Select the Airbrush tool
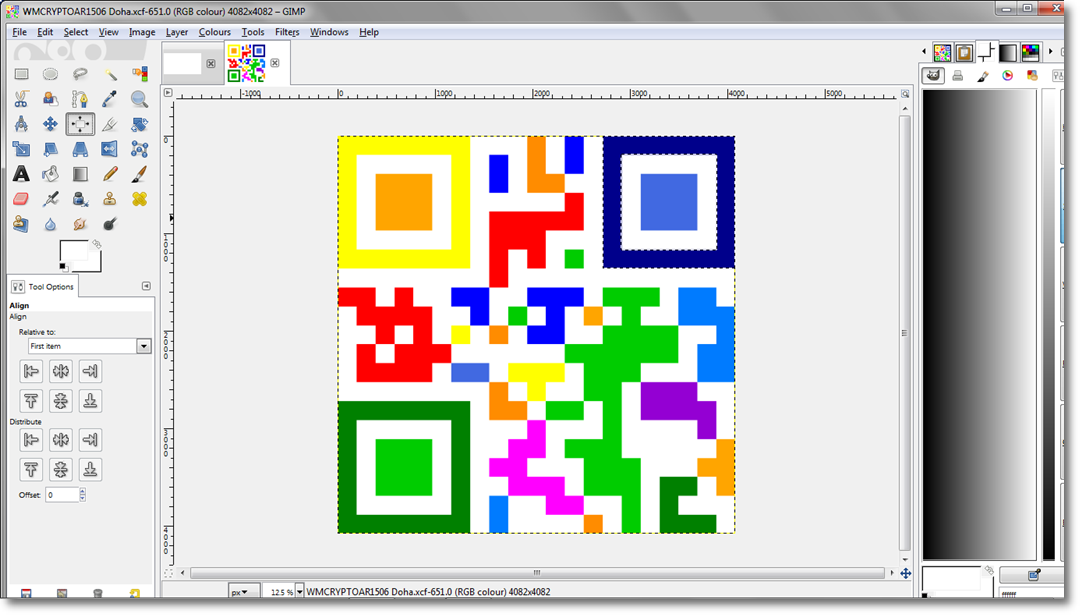 pos(50,199)
